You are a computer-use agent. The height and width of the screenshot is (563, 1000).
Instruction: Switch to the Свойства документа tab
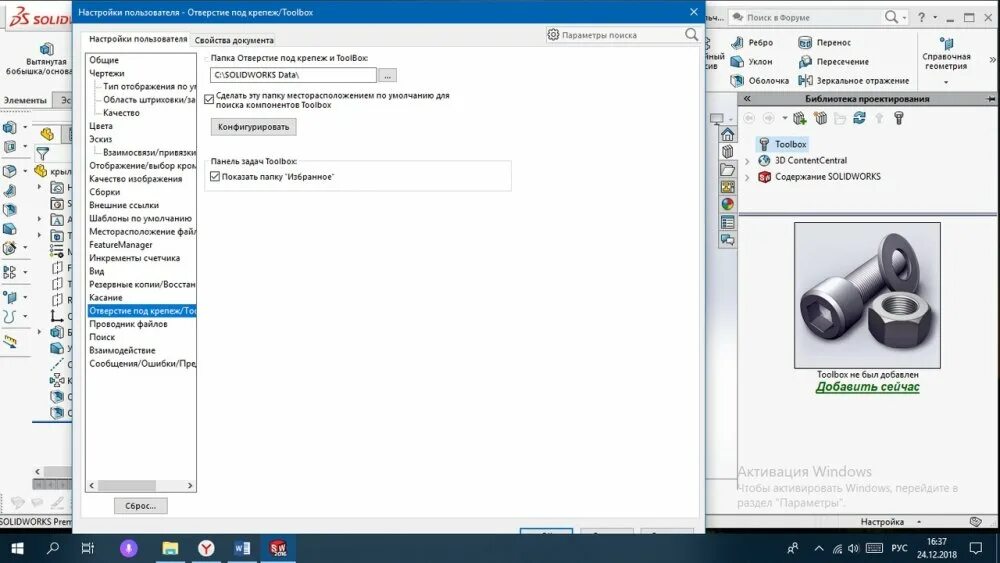pos(234,40)
